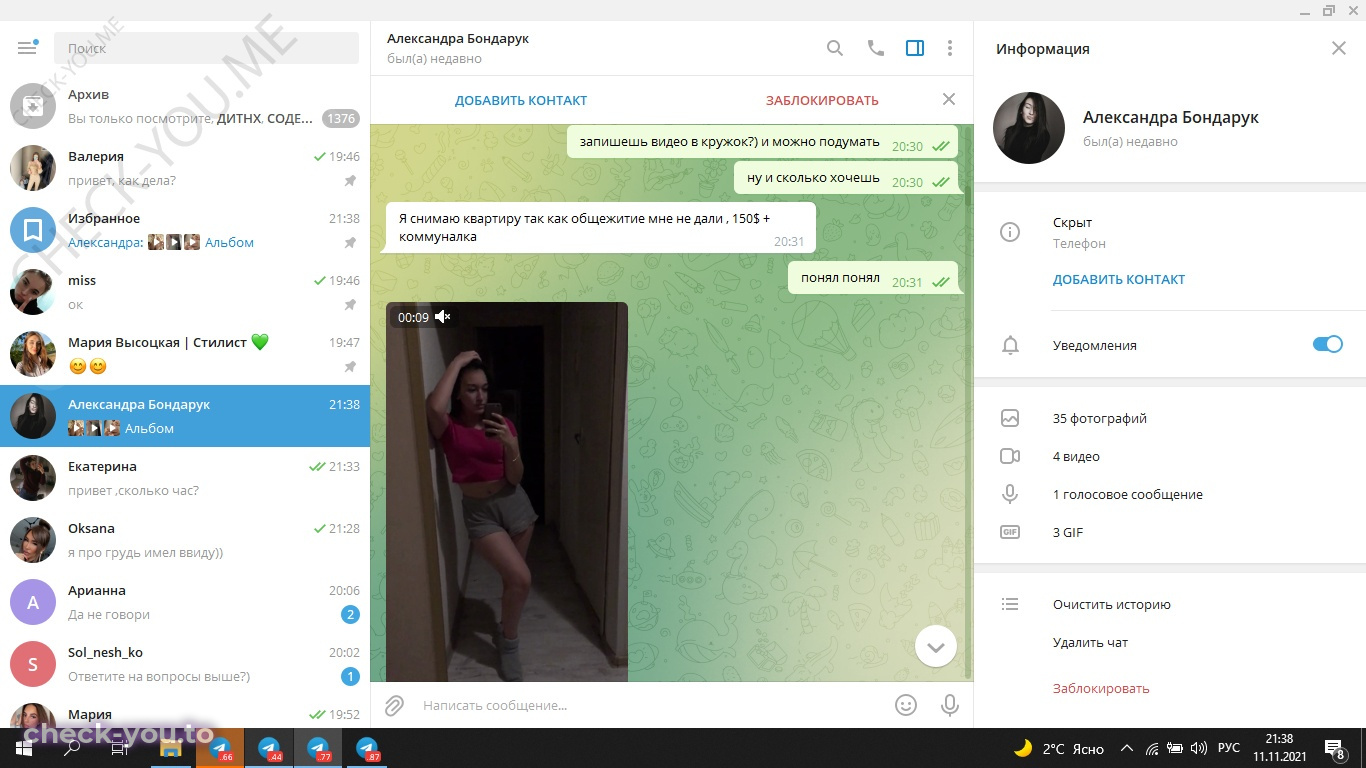Click the Арианна letter A avatar
Viewport: 1366px width, 768px height.
(x=33, y=602)
